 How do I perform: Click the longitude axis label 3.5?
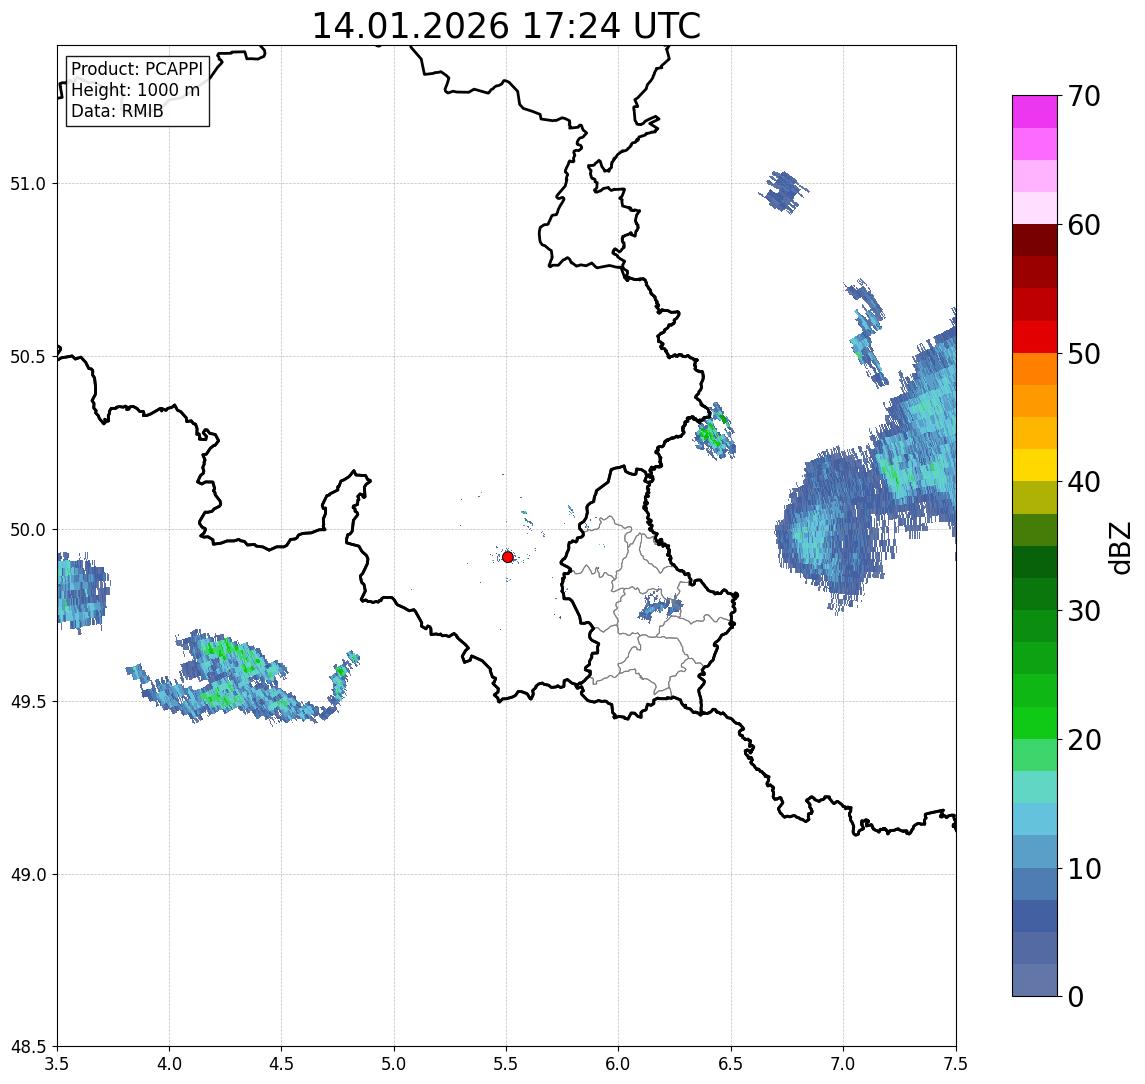tap(57, 1064)
